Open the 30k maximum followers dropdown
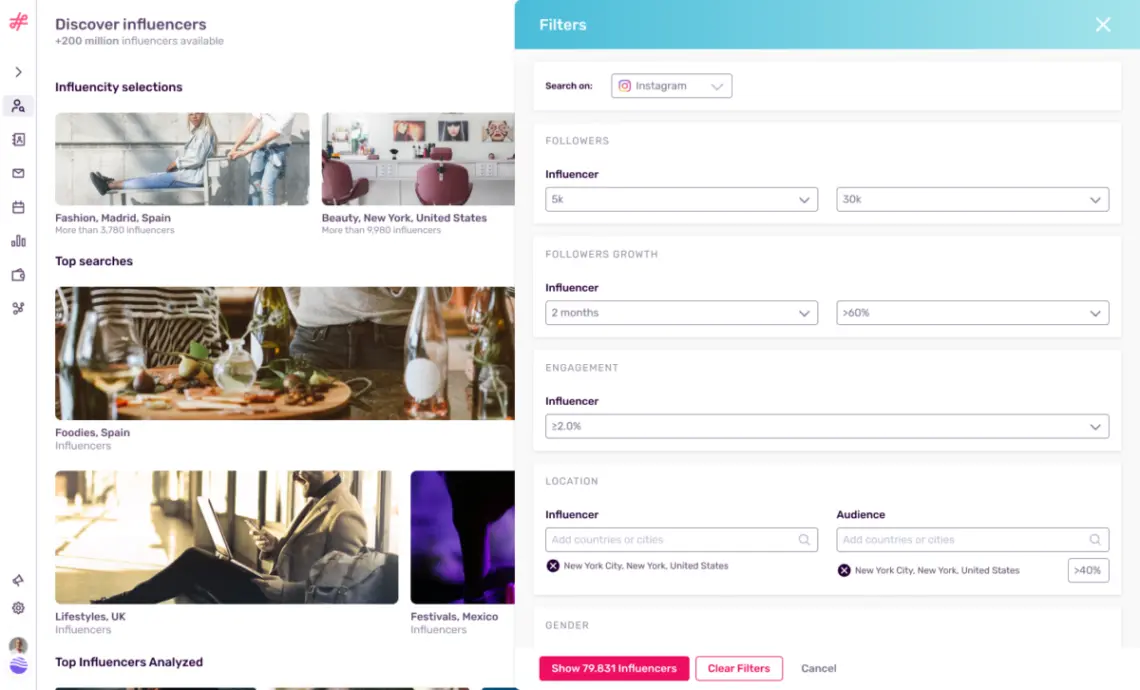The width and height of the screenshot is (1140, 690). [x=972, y=199]
